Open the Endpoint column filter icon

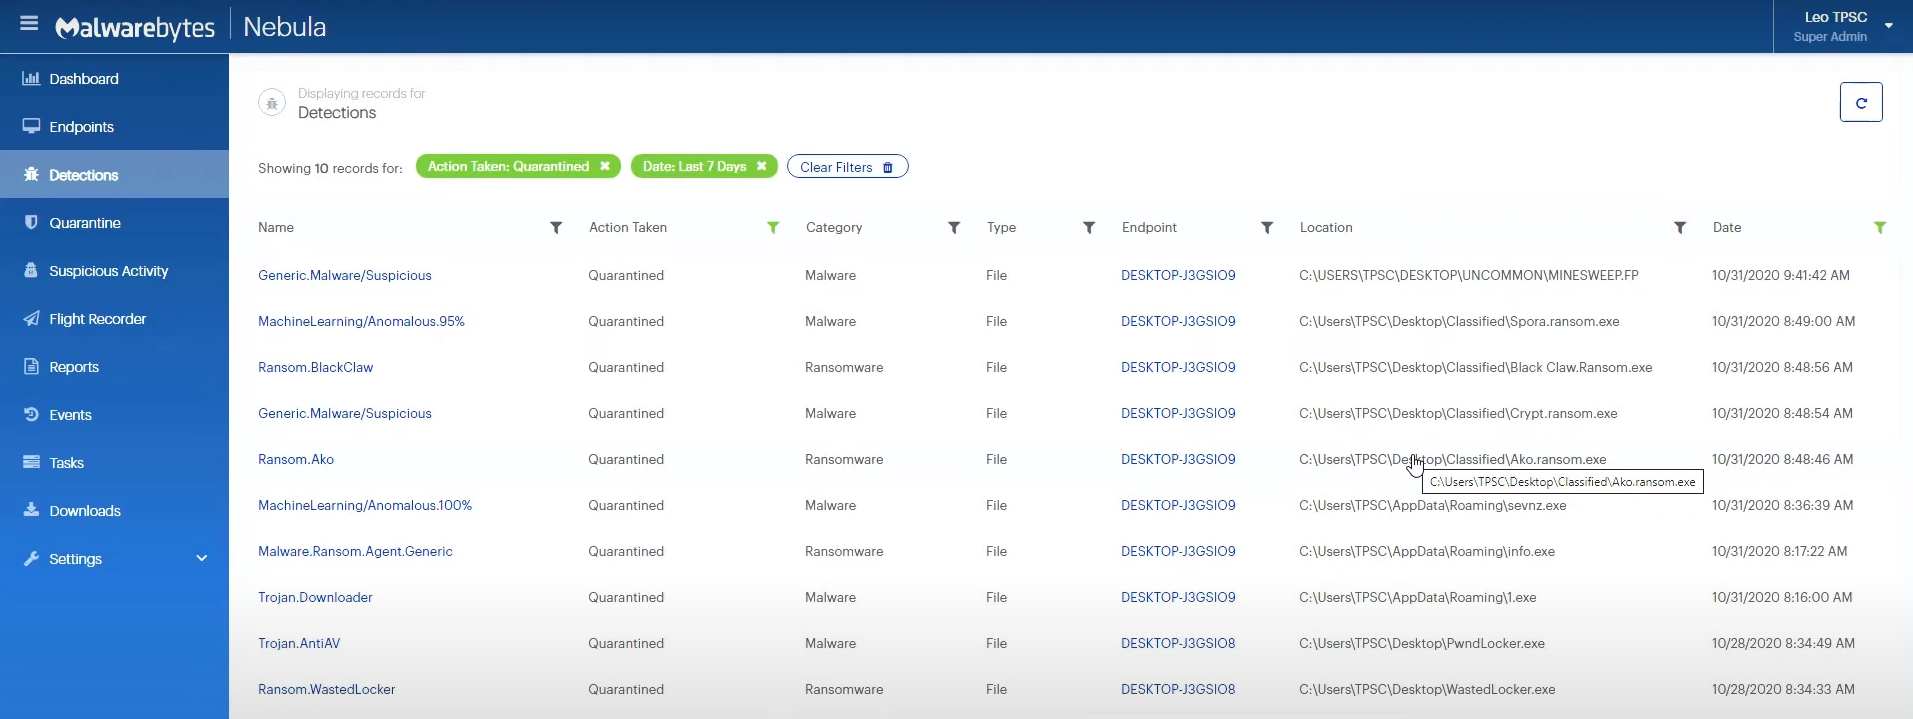pos(1267,228)
